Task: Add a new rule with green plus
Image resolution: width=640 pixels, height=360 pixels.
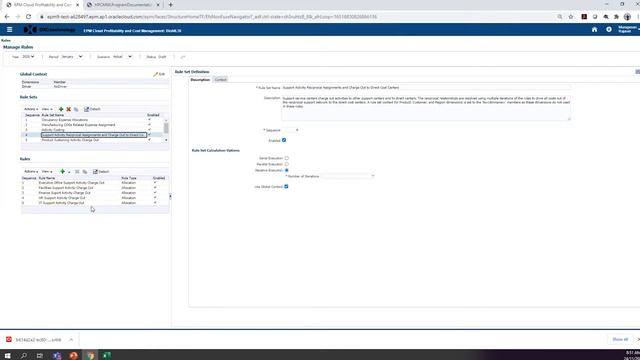Action: pyautogui.click(x=62, y=171)
